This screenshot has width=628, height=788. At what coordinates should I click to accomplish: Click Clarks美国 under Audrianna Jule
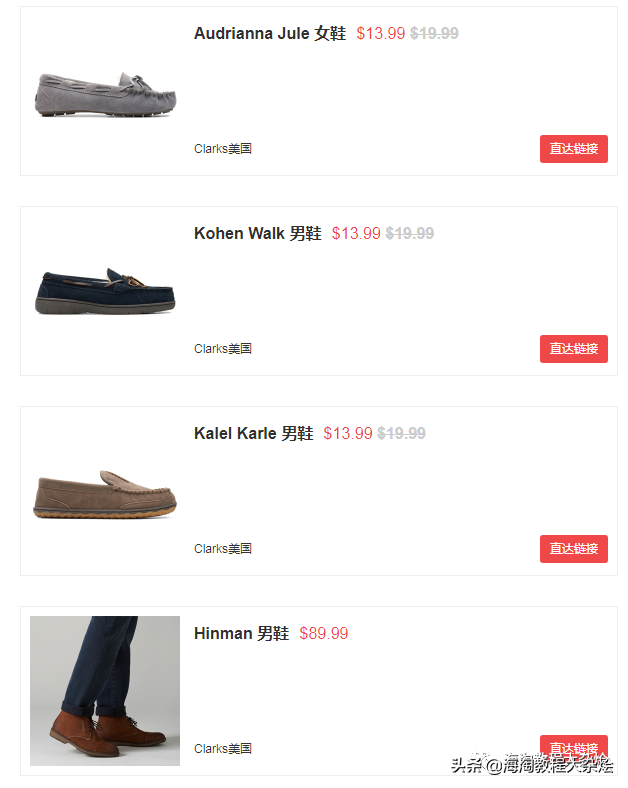click(x=223, y=149)
